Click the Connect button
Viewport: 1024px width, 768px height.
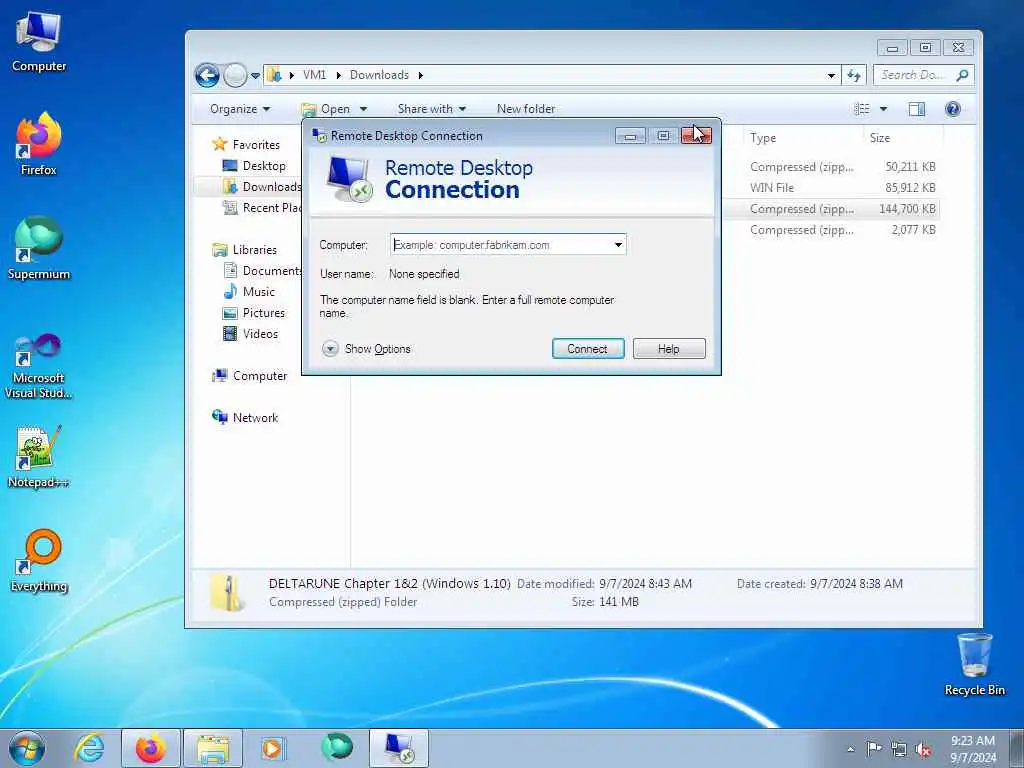tap(588, 349)
